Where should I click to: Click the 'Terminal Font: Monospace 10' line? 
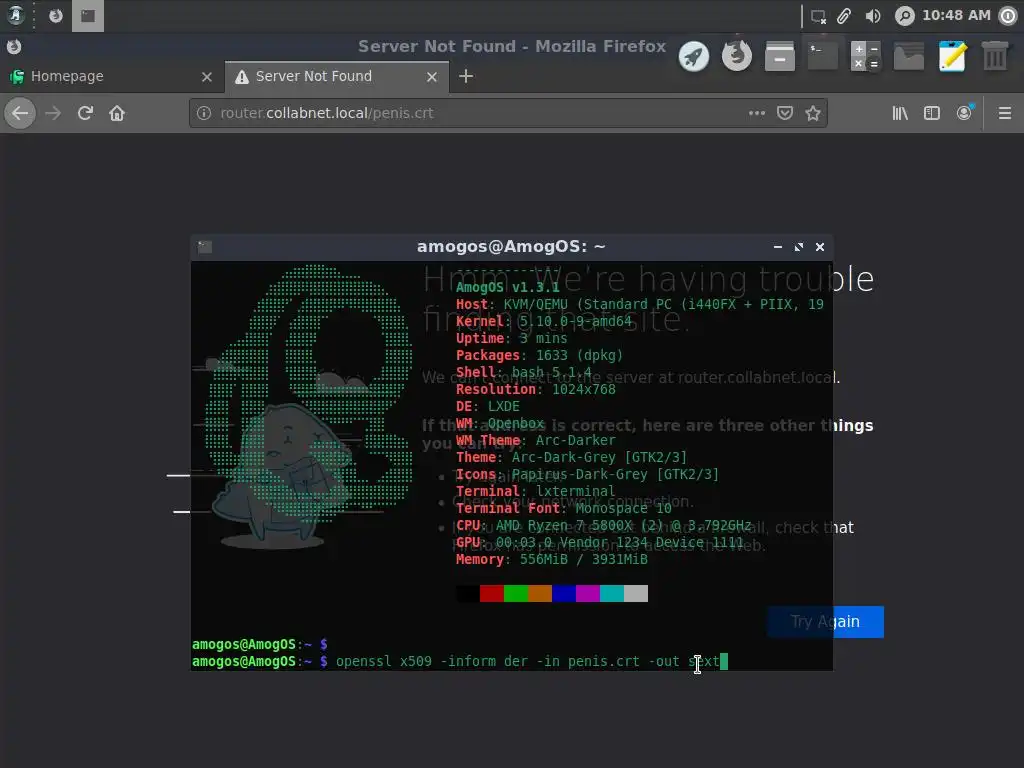564,508
